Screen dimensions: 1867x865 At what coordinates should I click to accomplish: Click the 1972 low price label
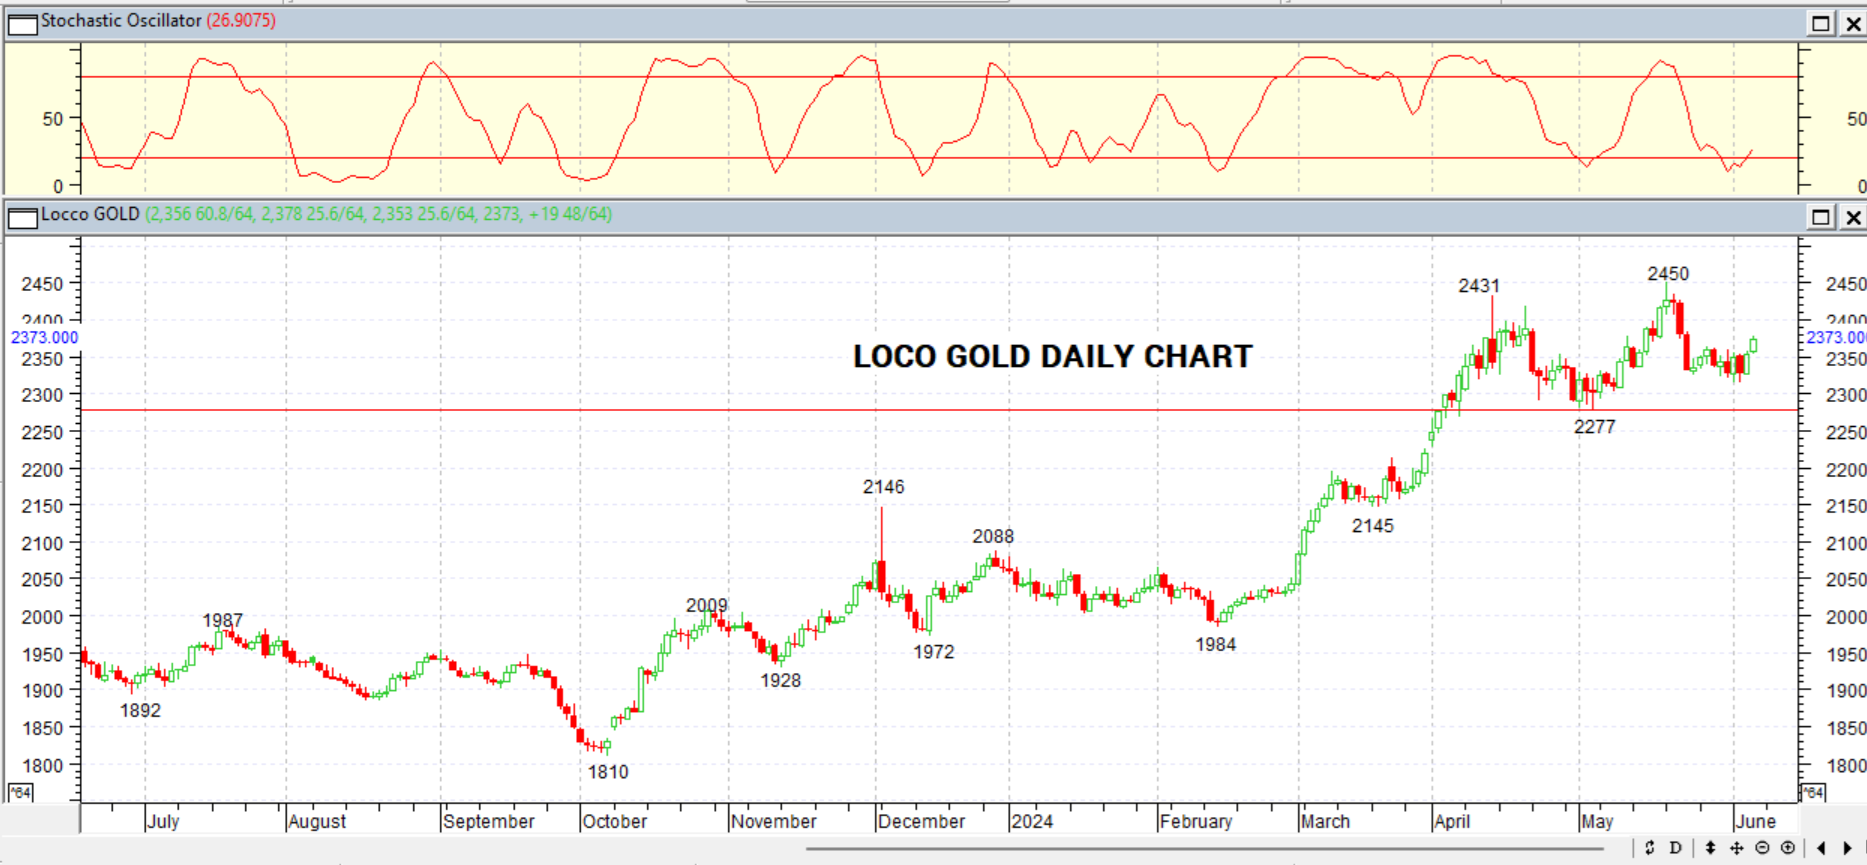[x=934, y=652]
